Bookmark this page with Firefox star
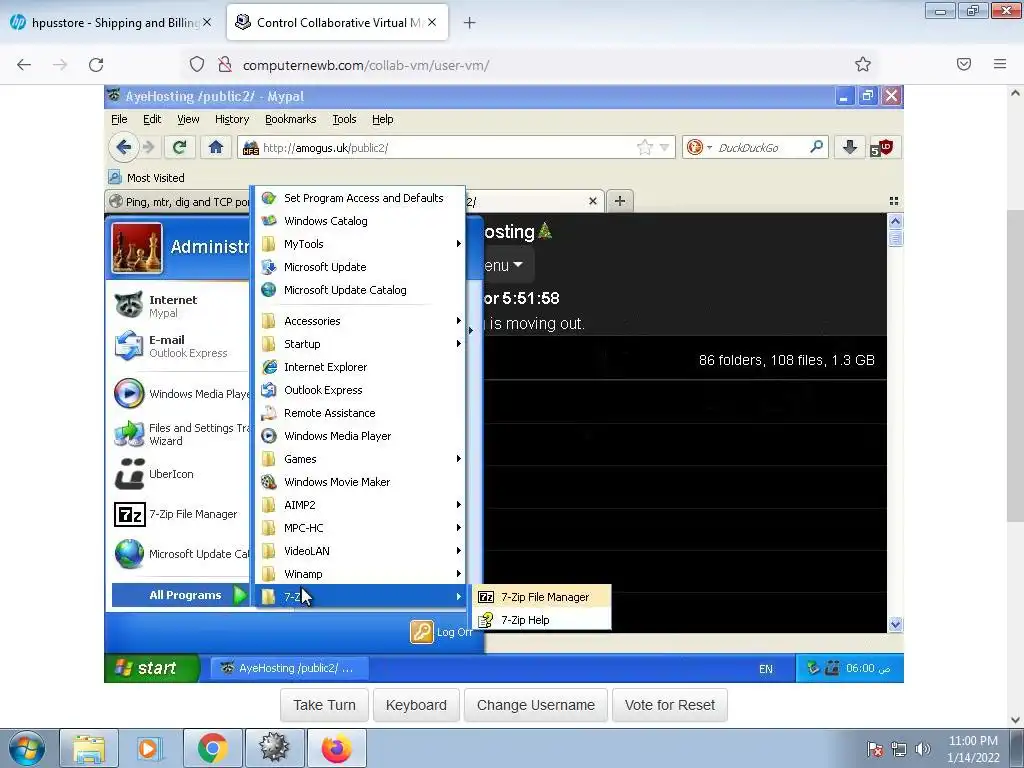This screenshot has width=1024, height=768. [863, 64]
